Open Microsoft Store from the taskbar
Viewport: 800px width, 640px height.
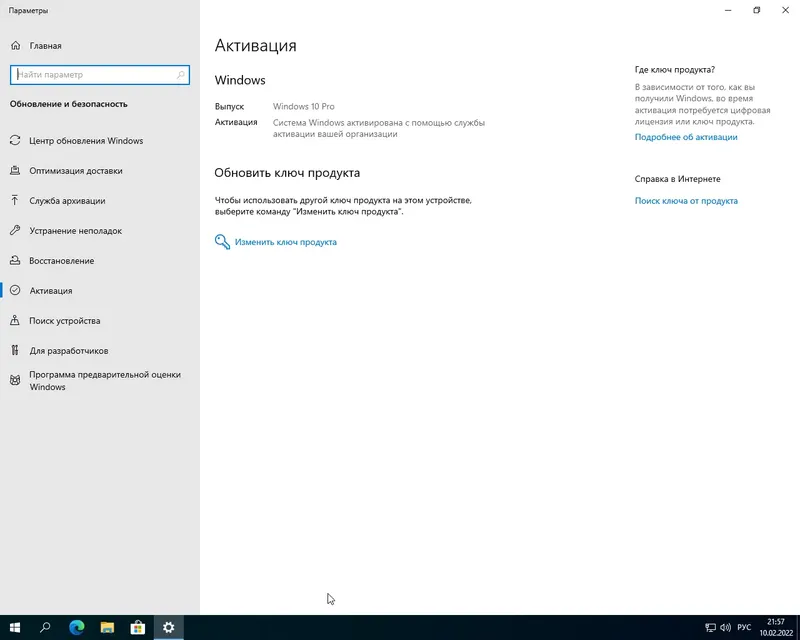(138, 627)
